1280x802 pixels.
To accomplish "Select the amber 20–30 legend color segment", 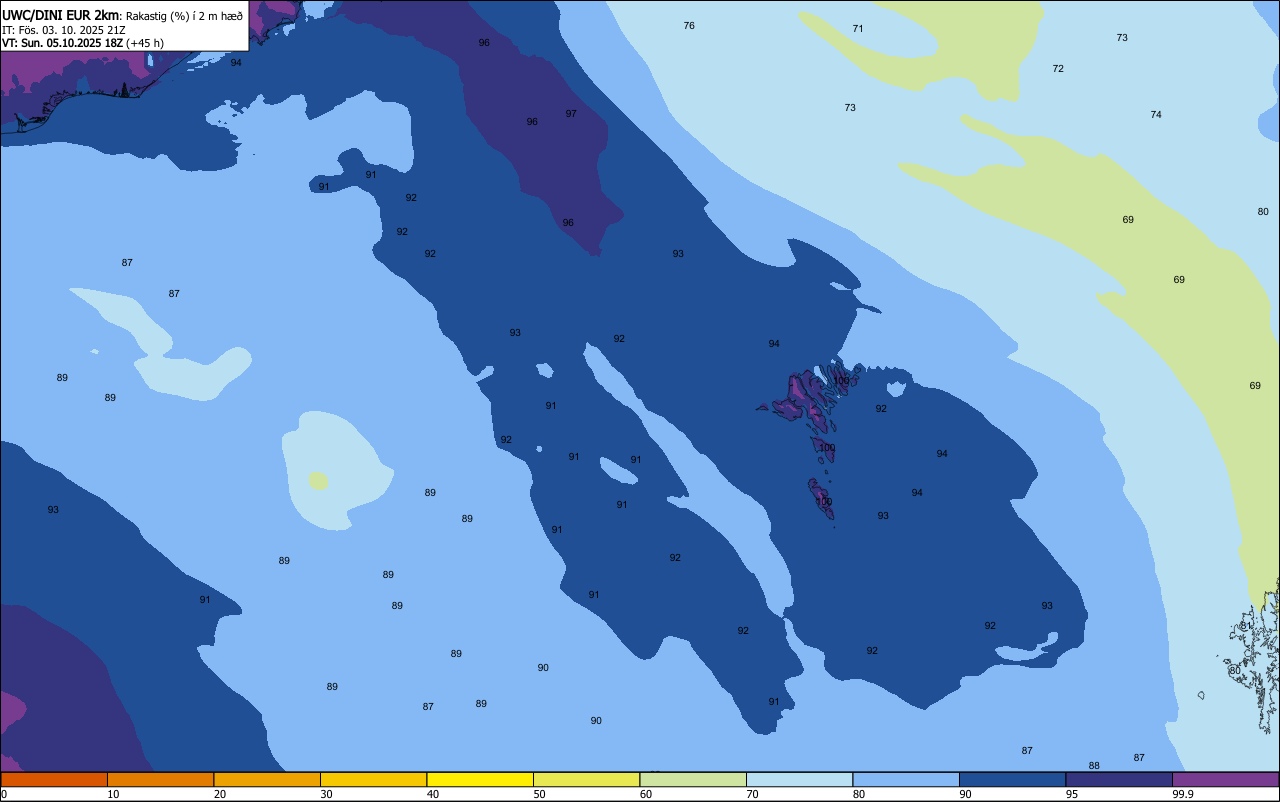I will pos(267,779).
